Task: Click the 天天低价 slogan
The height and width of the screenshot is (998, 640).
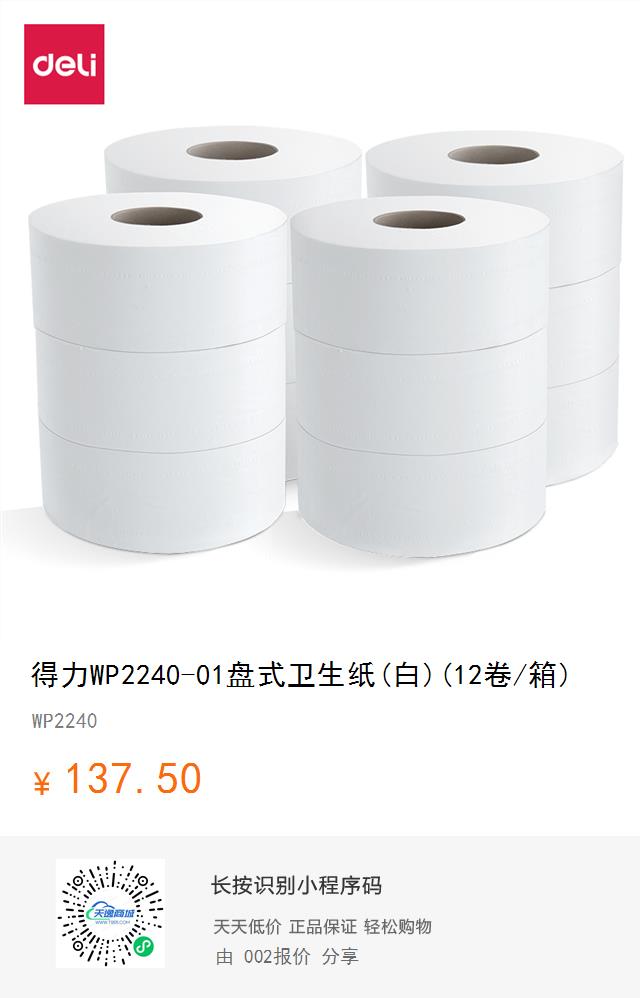Action: pos(247,926)
